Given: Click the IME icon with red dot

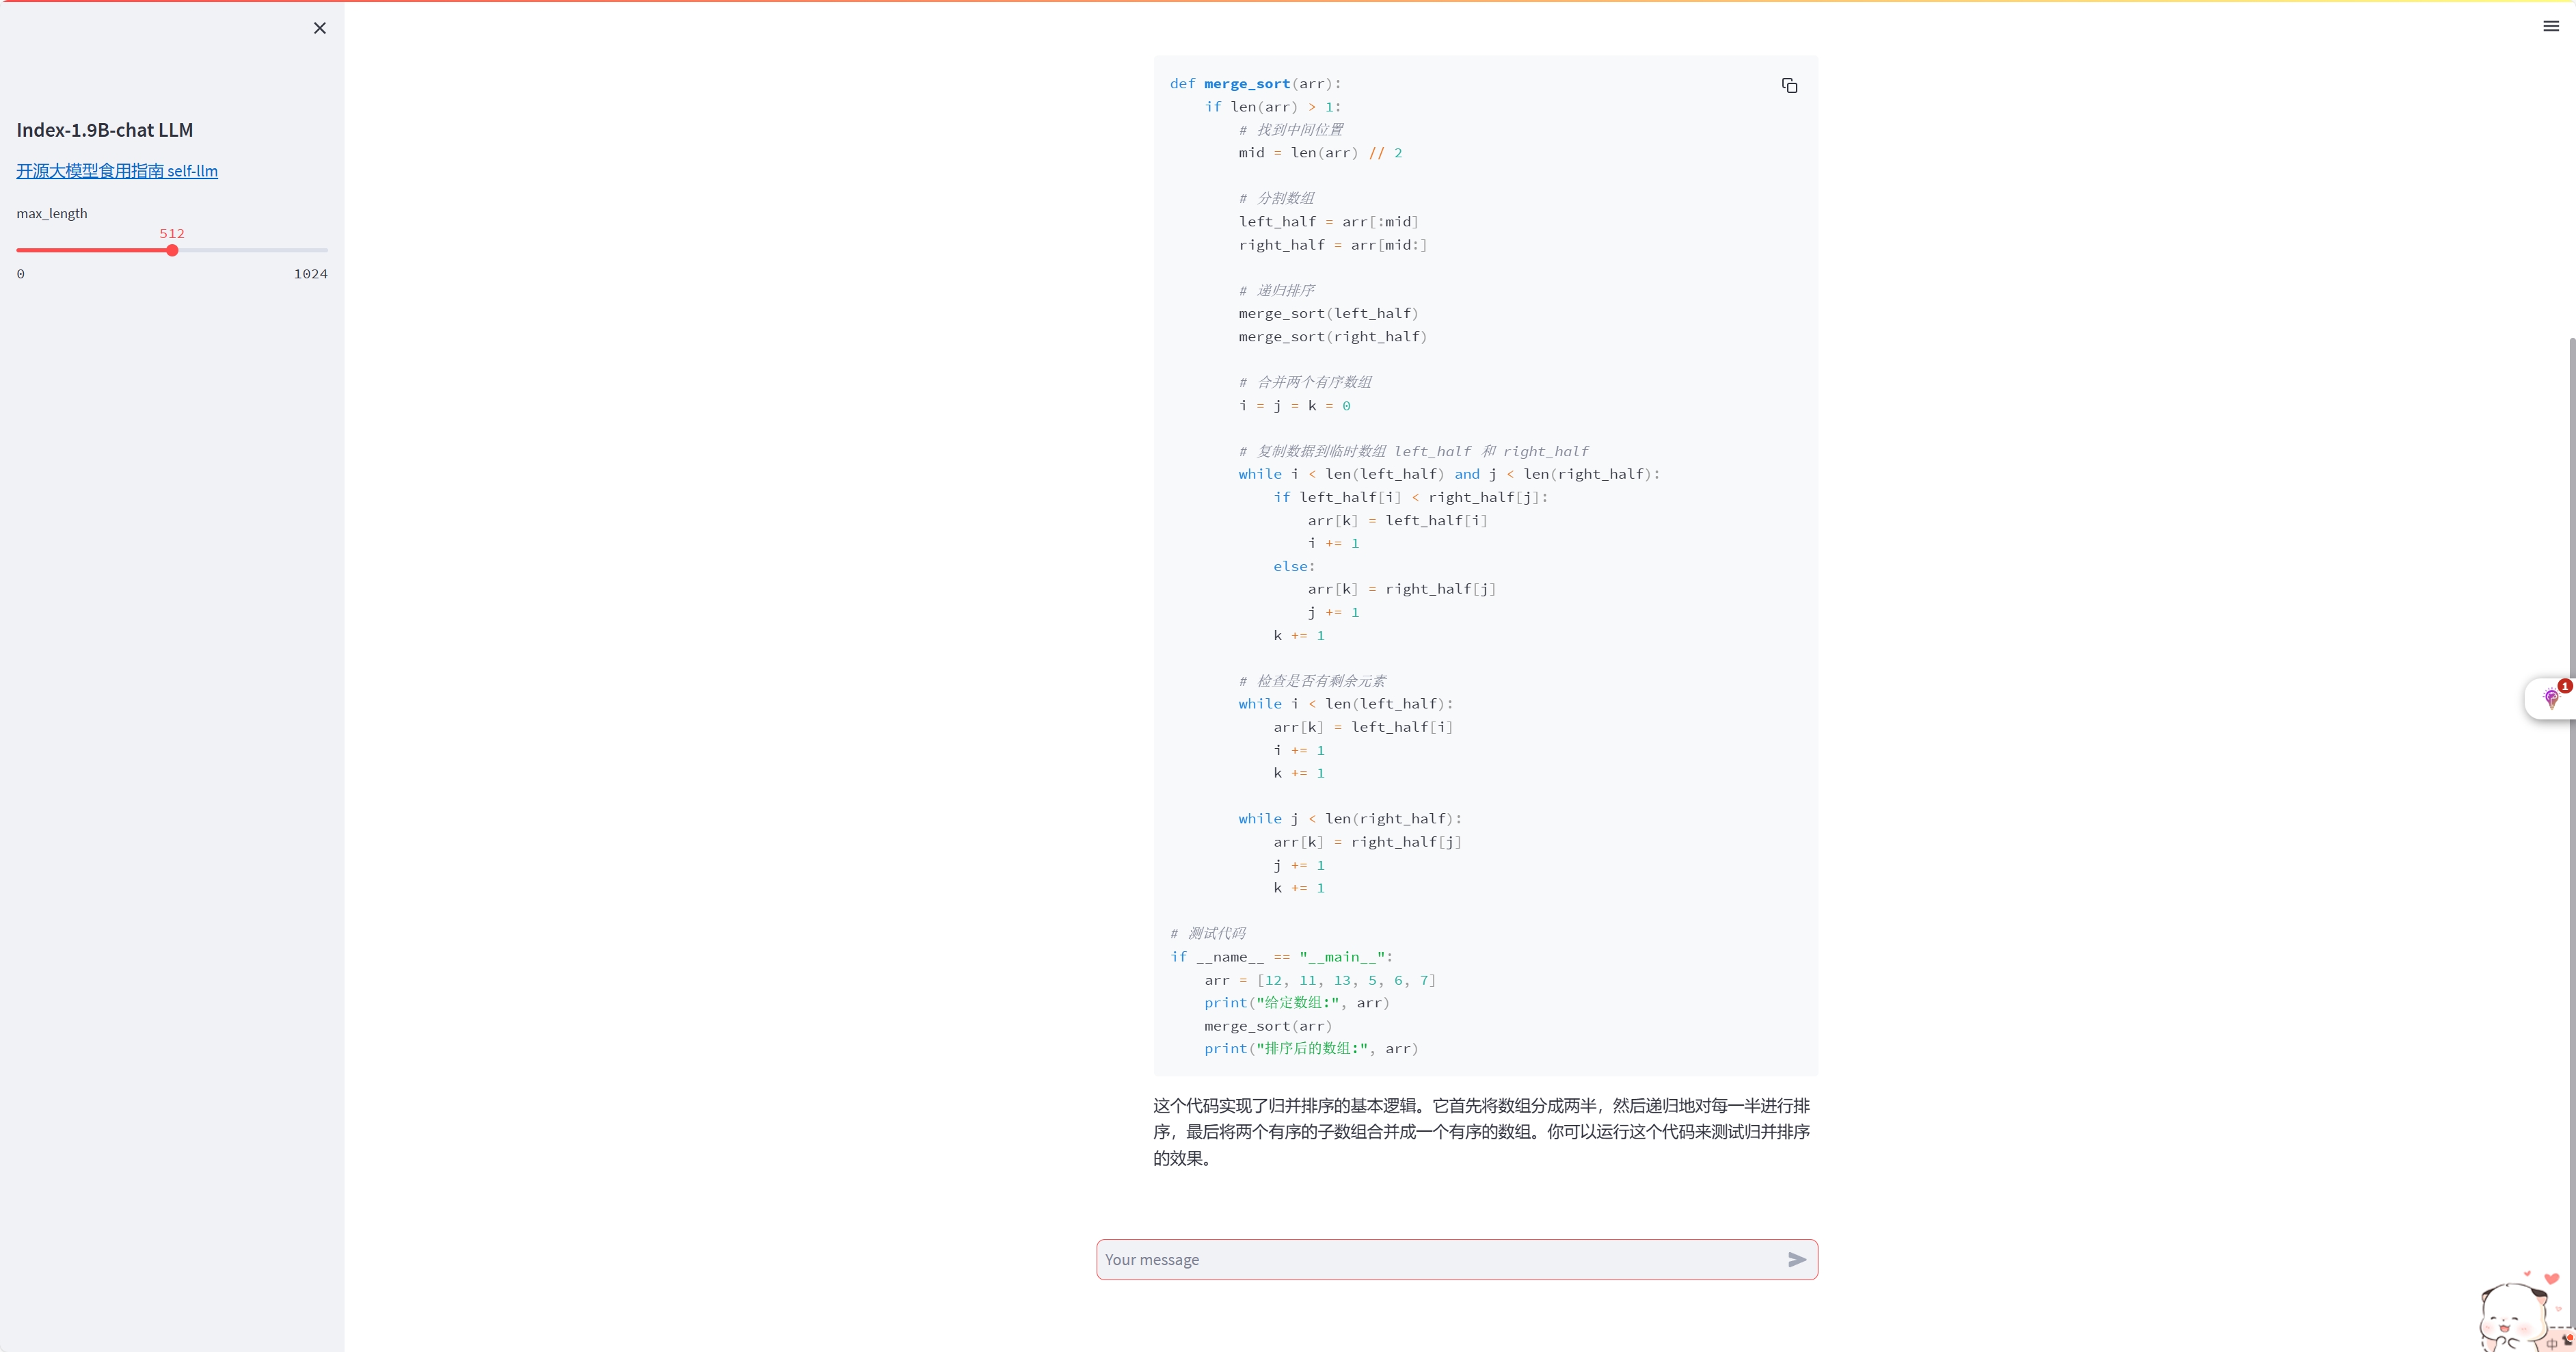Looking at the screenshot, I should 2568,1340.
